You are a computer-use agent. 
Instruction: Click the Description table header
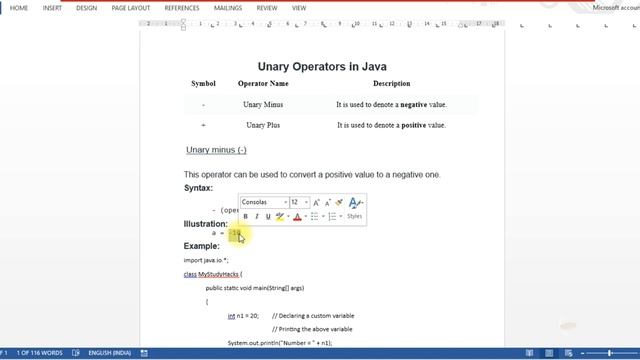click(392, 83)
